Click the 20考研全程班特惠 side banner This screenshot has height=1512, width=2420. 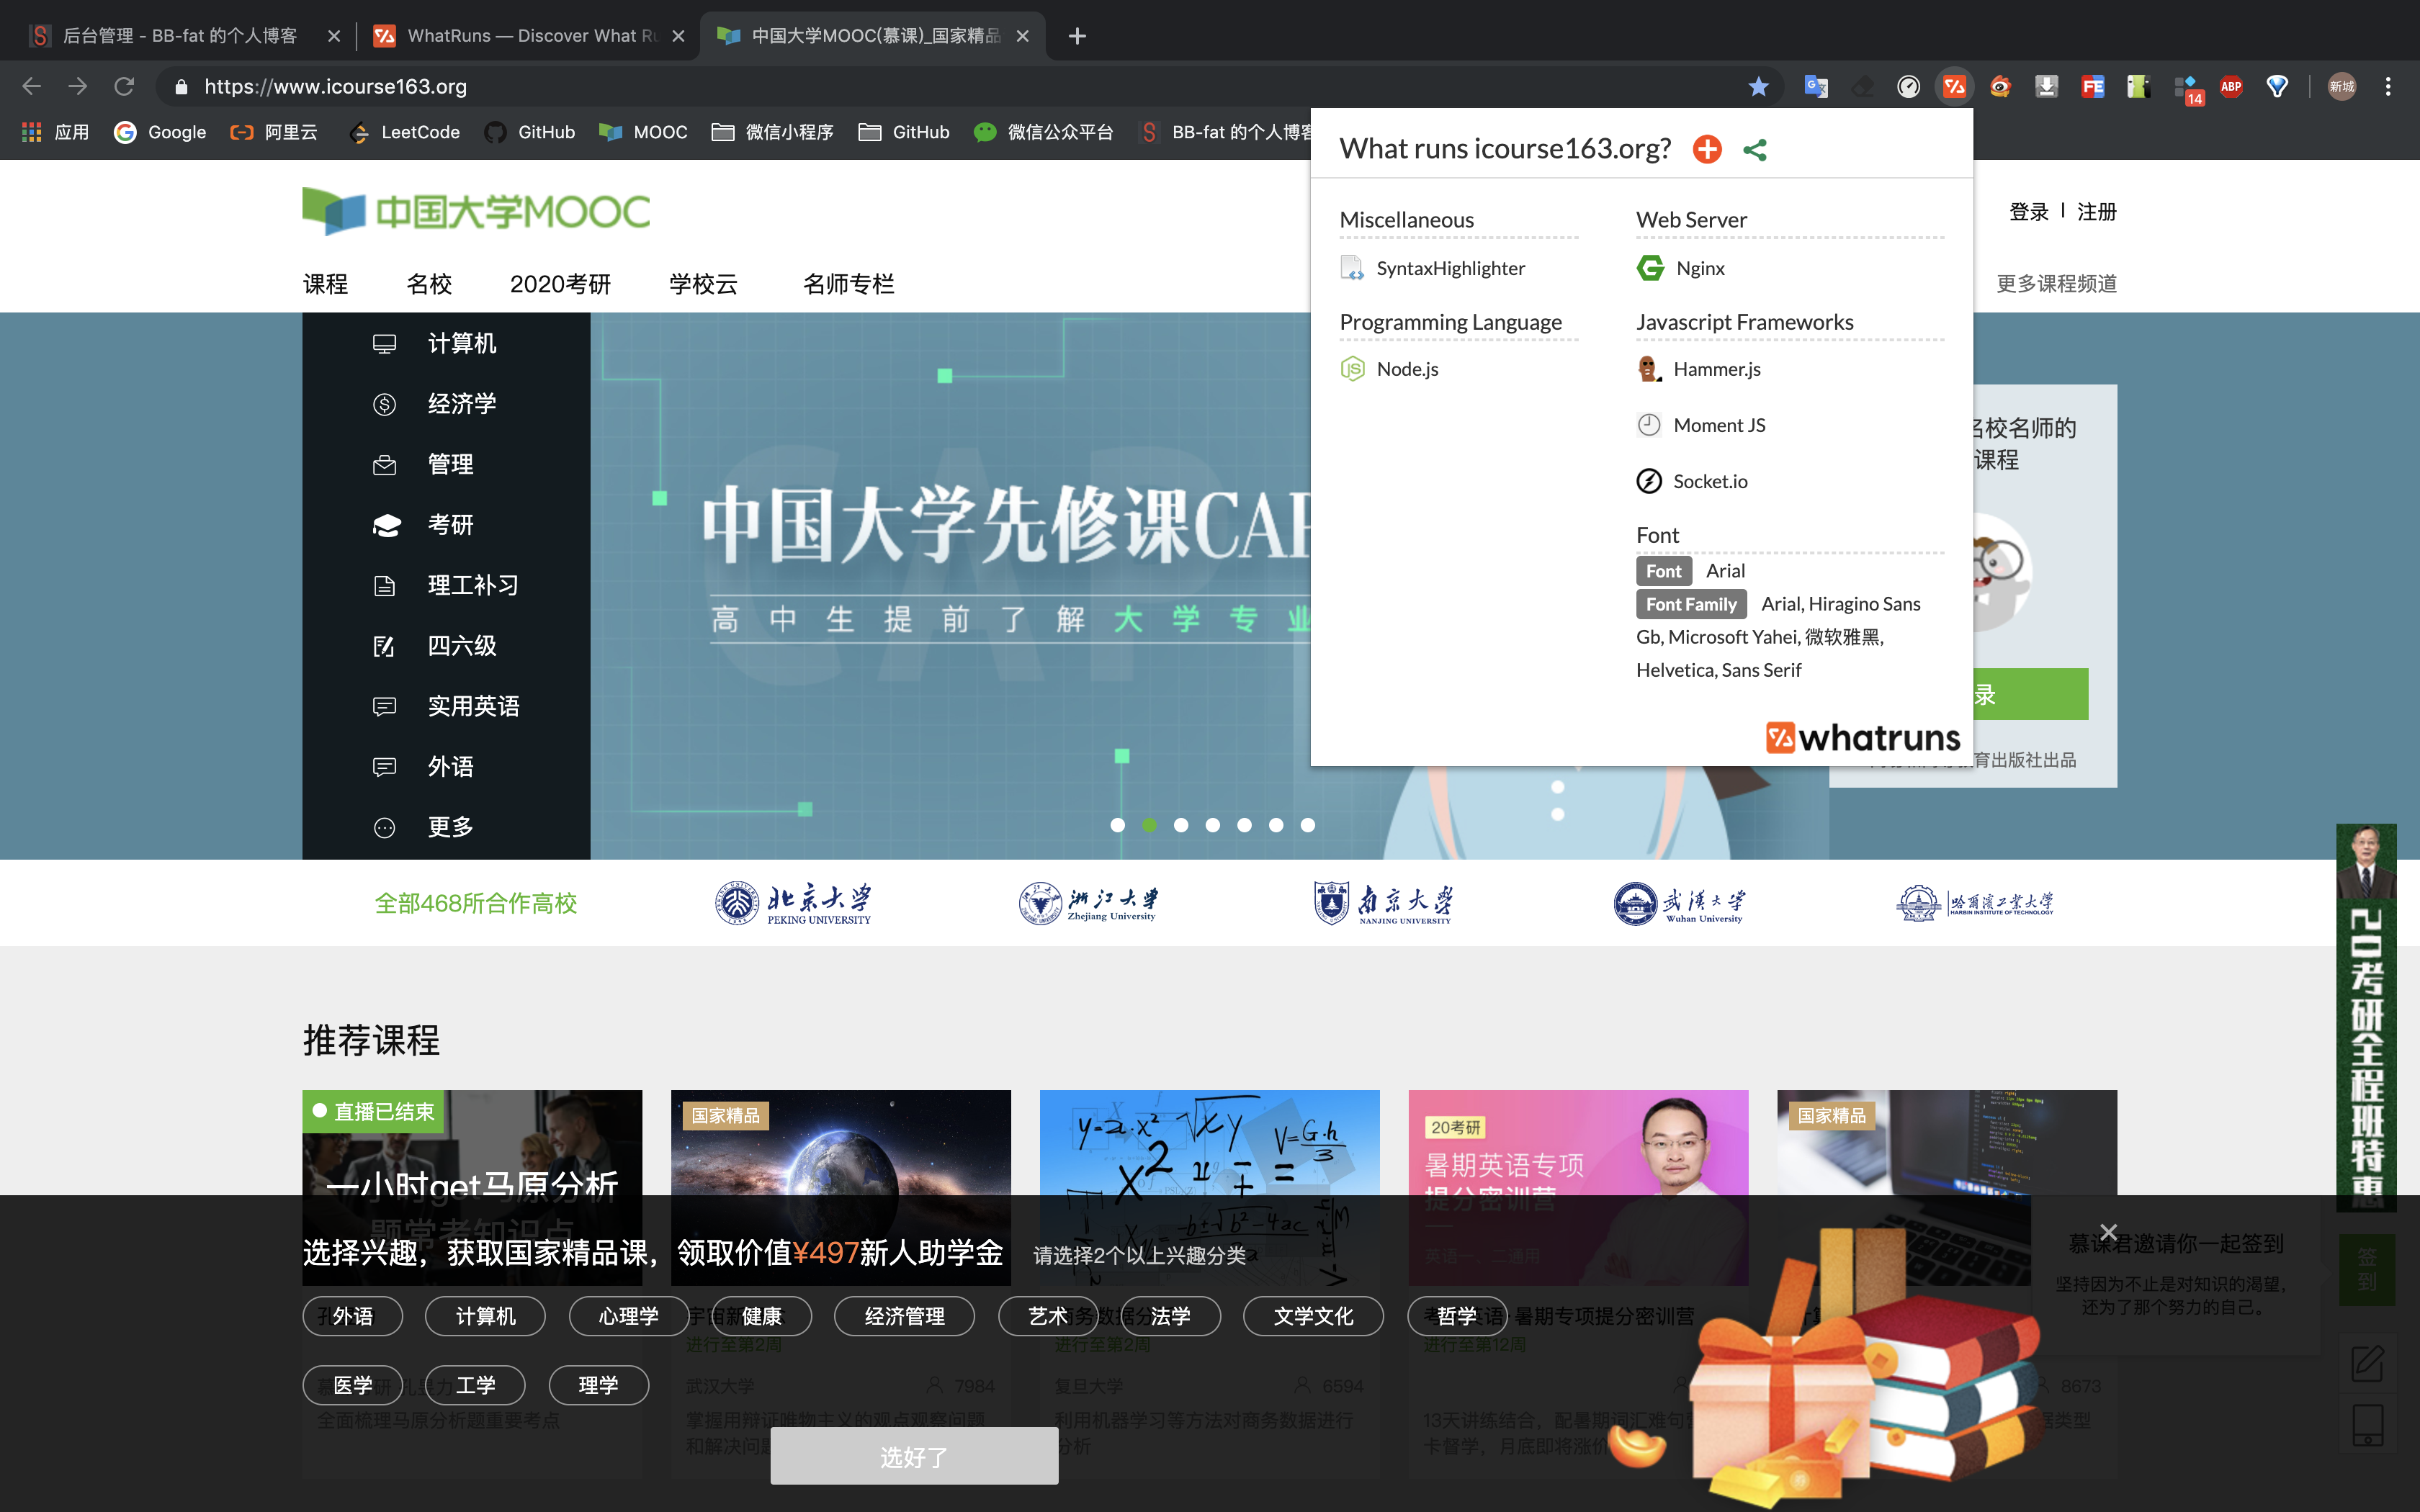tap(2366, 1017)
